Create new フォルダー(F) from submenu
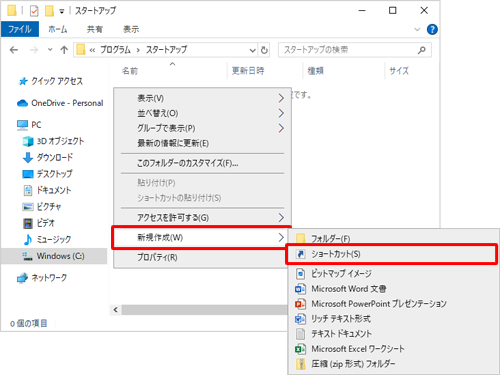This screenshot has width=500, height=375. [393, 238]
